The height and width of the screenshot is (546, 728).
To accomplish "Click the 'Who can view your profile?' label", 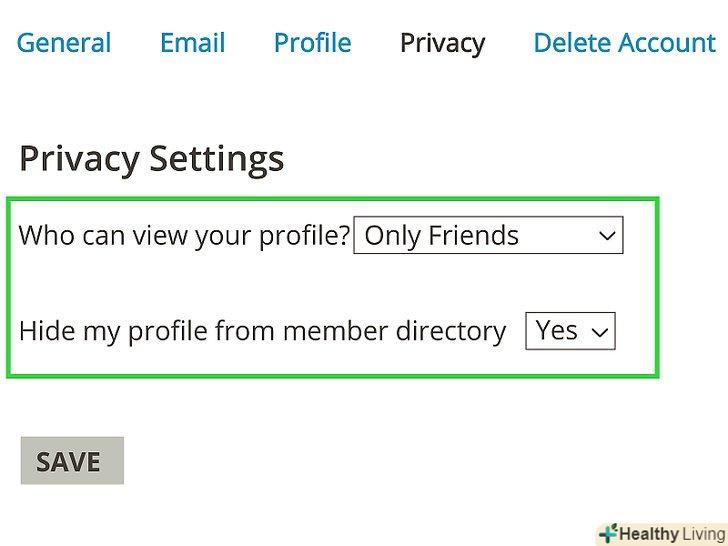I will 184,236.
